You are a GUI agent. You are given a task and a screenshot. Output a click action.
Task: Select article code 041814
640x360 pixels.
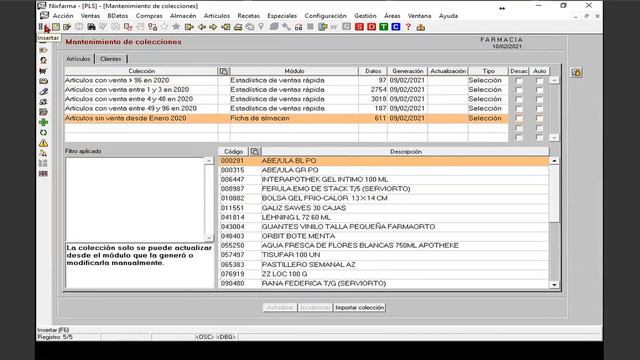[x=232, y=218]
